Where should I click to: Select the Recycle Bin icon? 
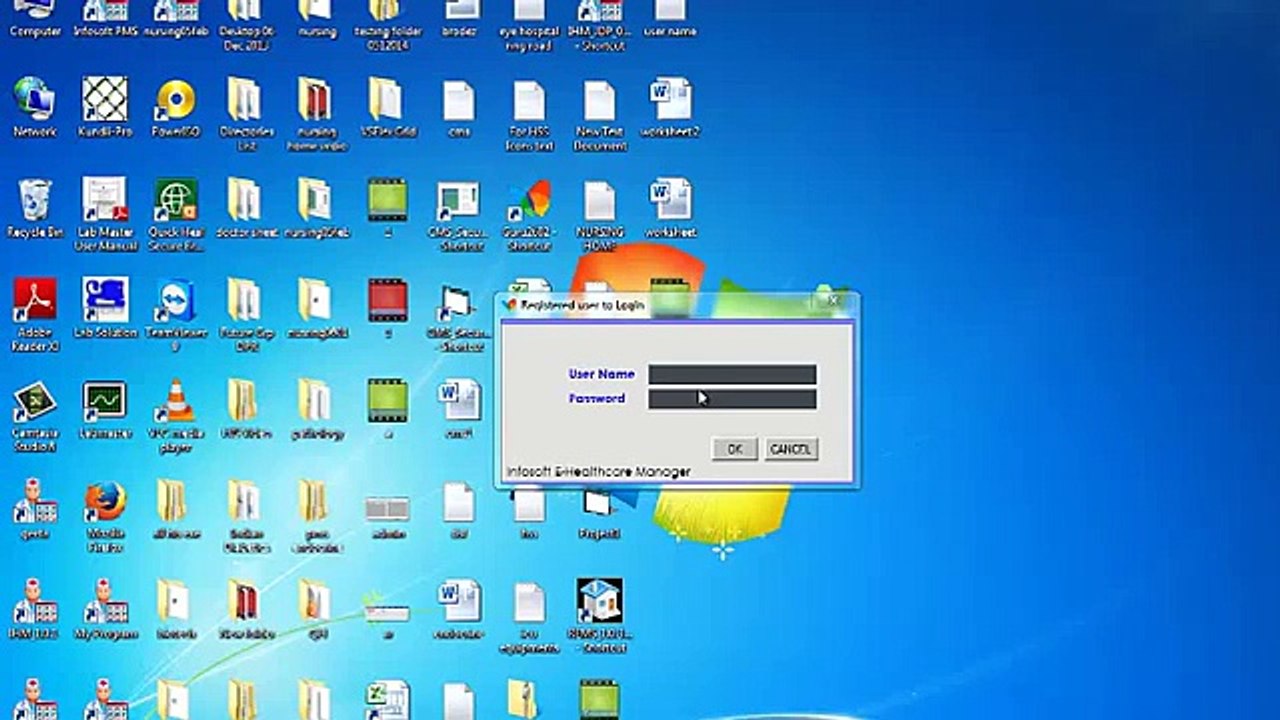click(x=35, y=207)
